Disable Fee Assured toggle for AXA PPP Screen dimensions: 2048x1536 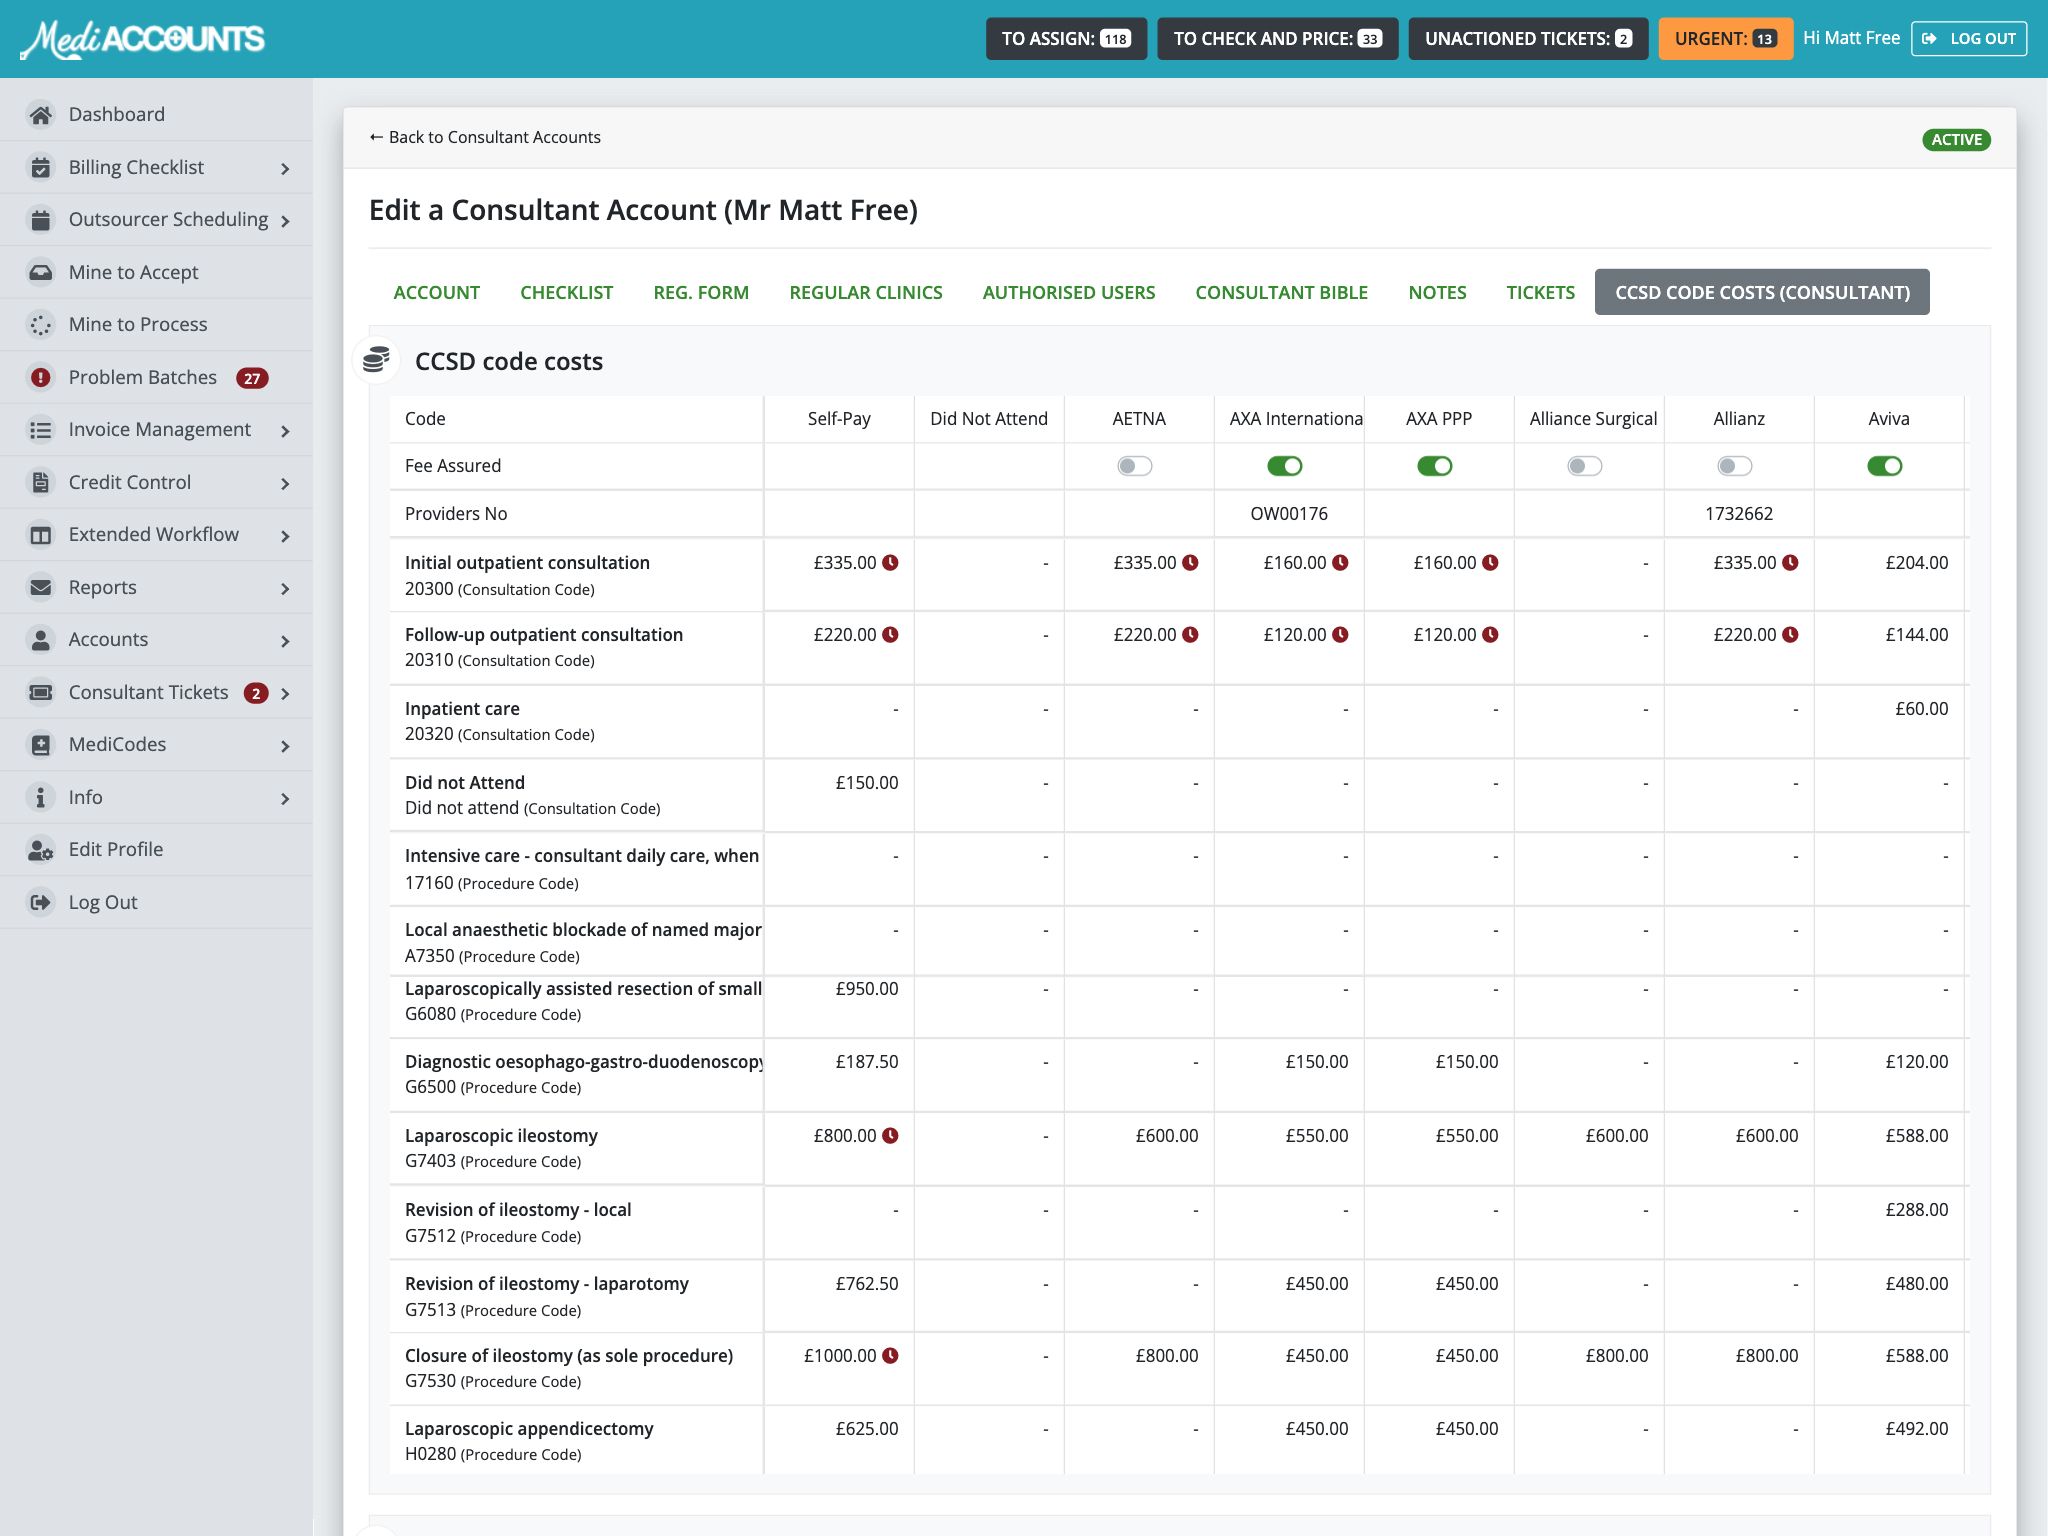pos(1435,466)
